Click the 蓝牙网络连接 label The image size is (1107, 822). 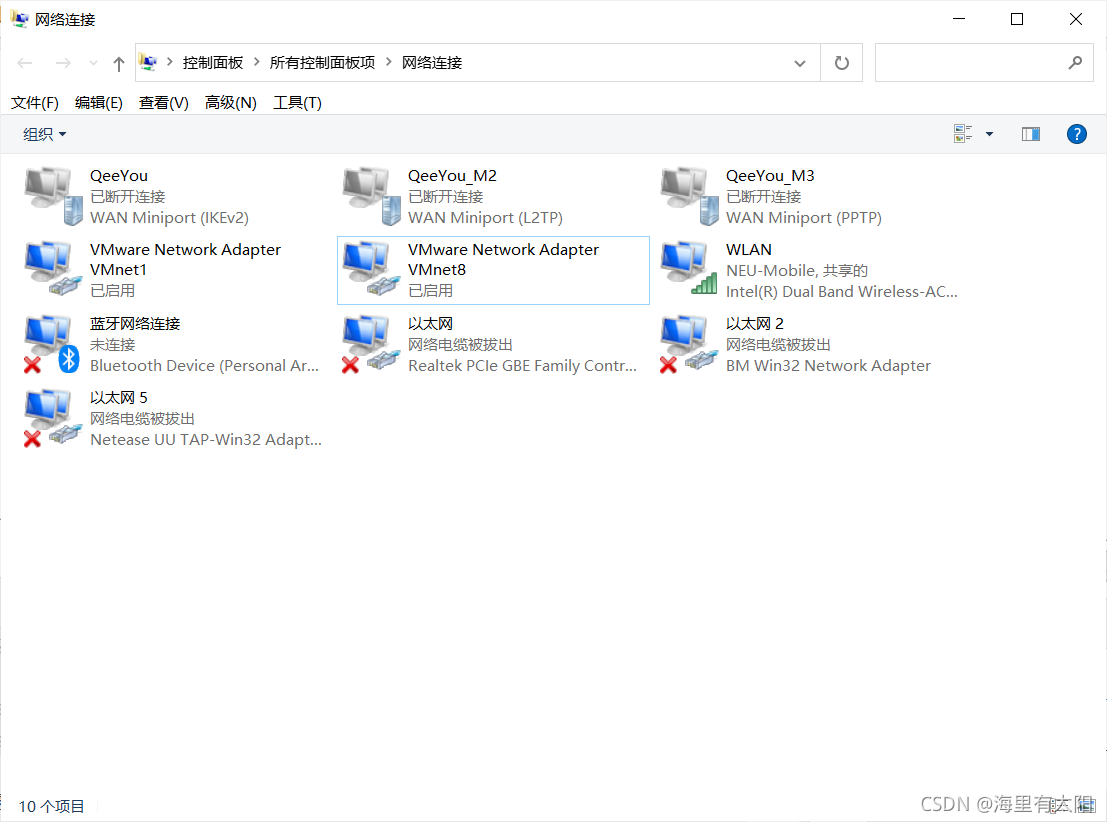click(x=135, y=324)
